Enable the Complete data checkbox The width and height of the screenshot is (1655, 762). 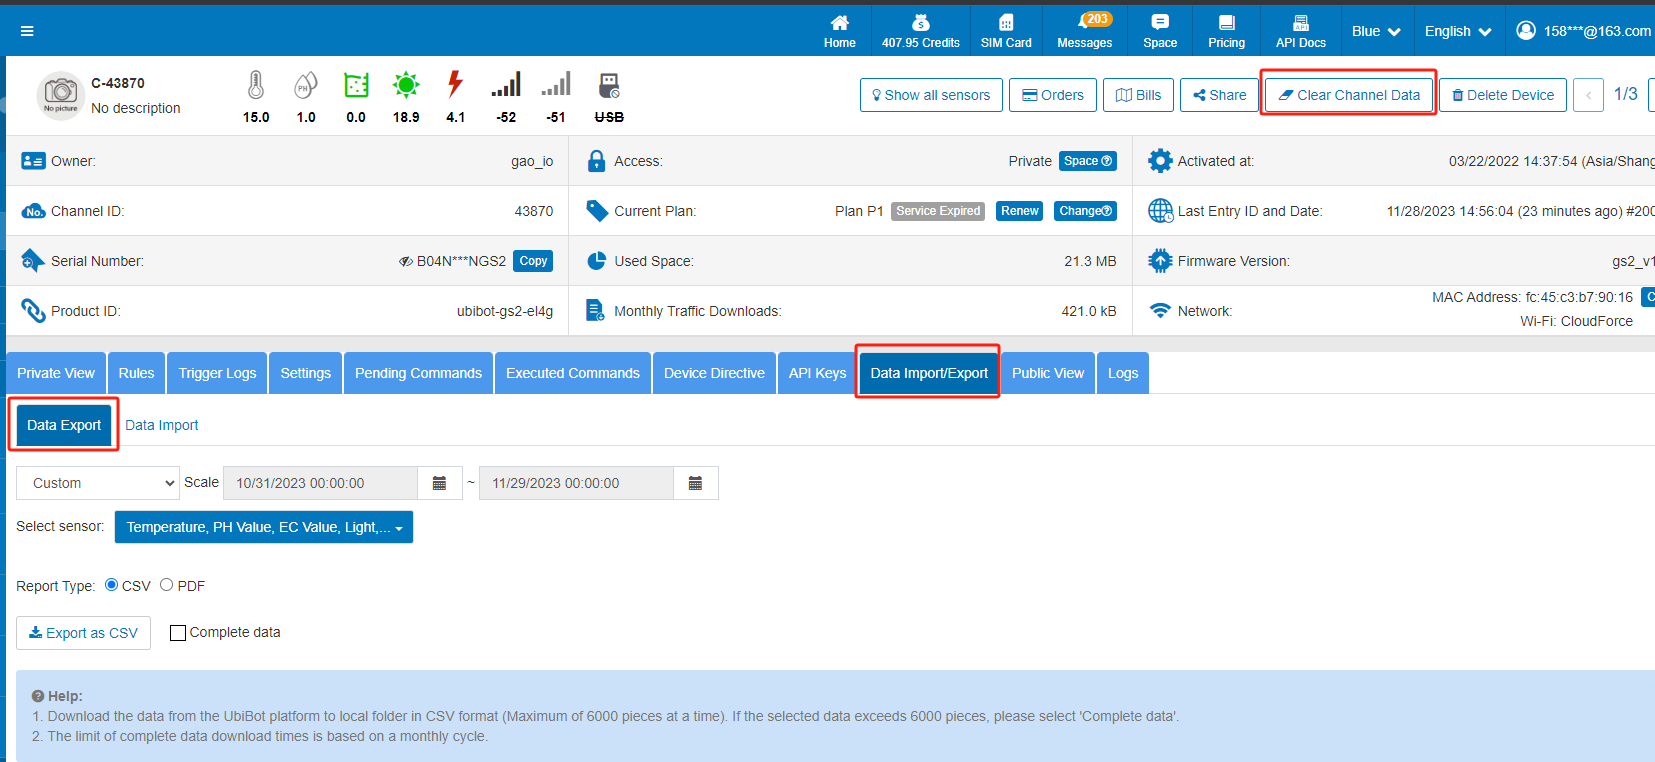click(x=178, y=633)
